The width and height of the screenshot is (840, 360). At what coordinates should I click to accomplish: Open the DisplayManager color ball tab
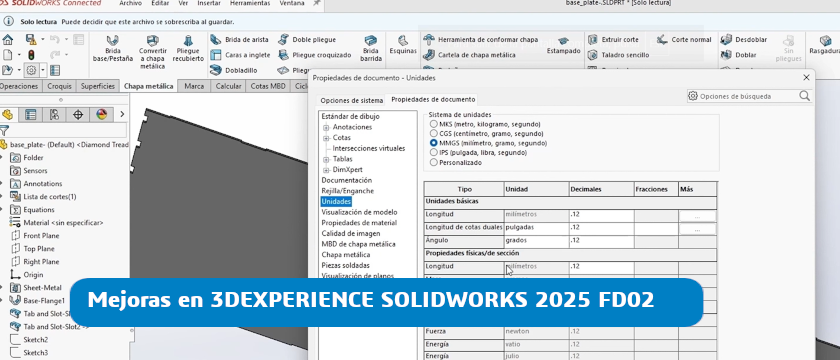click(101, 114)
